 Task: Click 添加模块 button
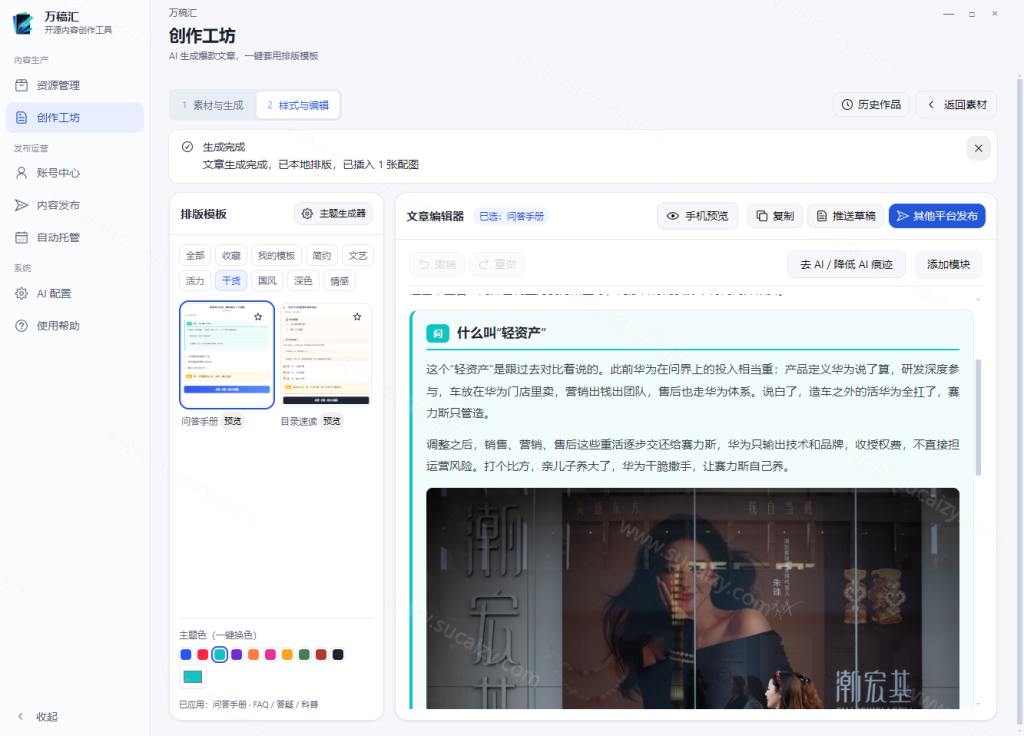coord(948,264)
